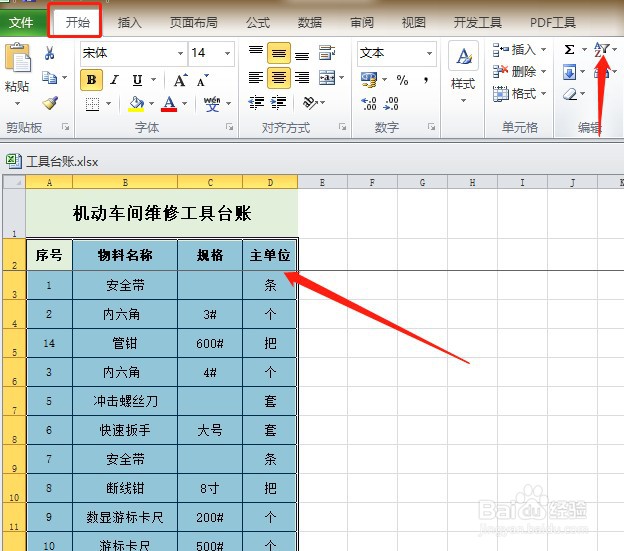The image size is (624, 551).
Task: Increase decimal places
Action: (369, 103)
